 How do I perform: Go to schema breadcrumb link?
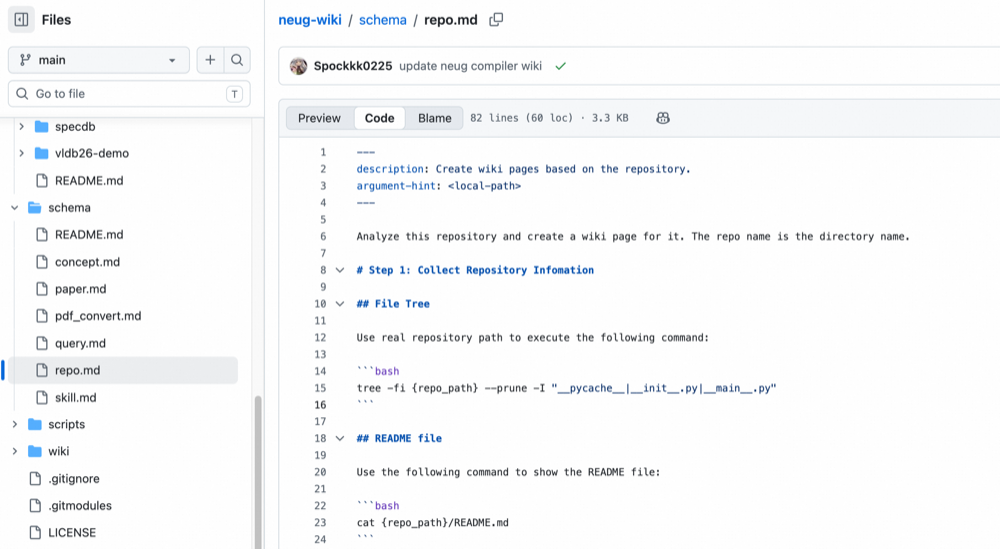coord(383,20)
